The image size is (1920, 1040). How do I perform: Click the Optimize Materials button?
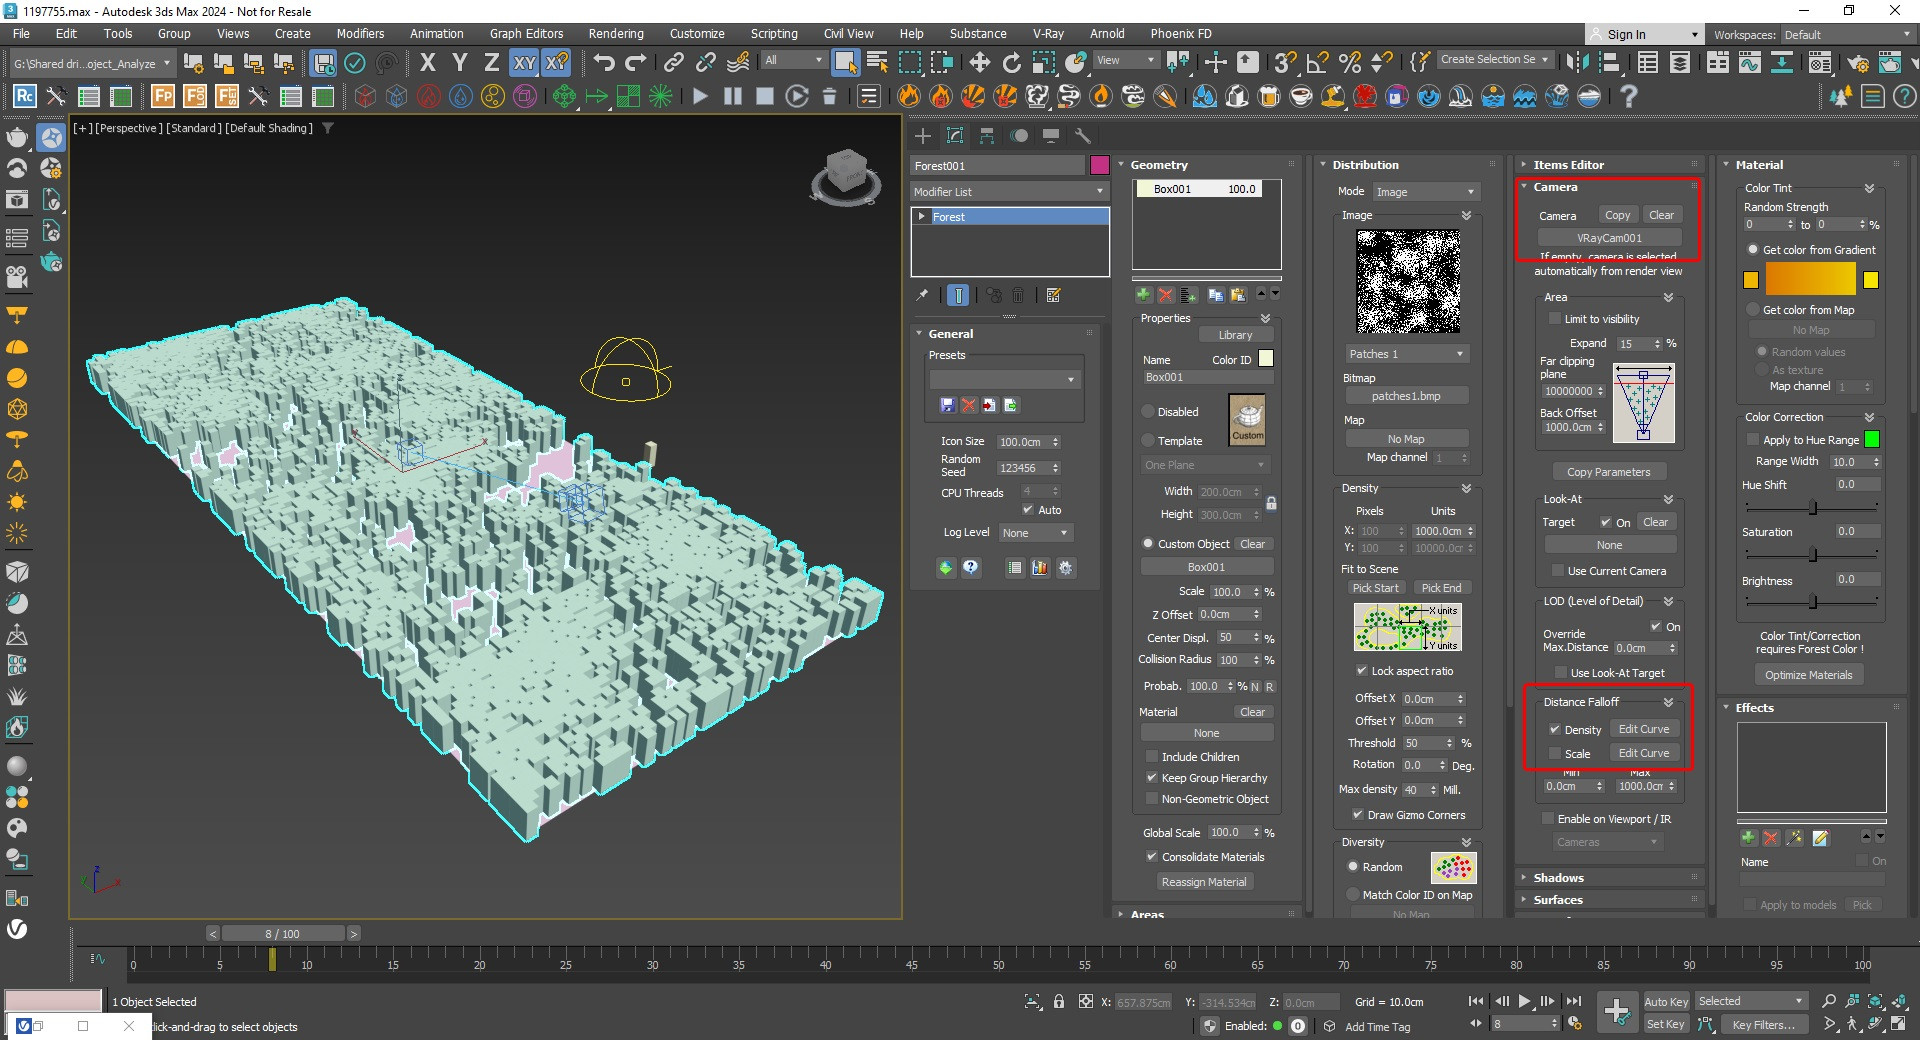coord(1808,675)
